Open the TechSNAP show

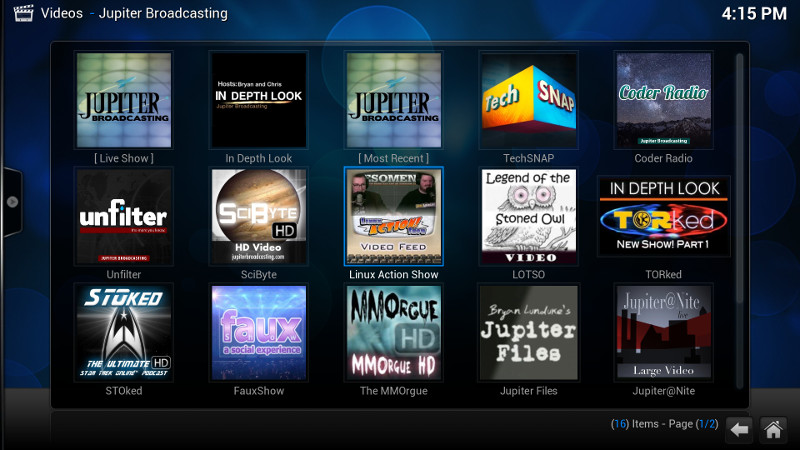click(x=528, y=100)
